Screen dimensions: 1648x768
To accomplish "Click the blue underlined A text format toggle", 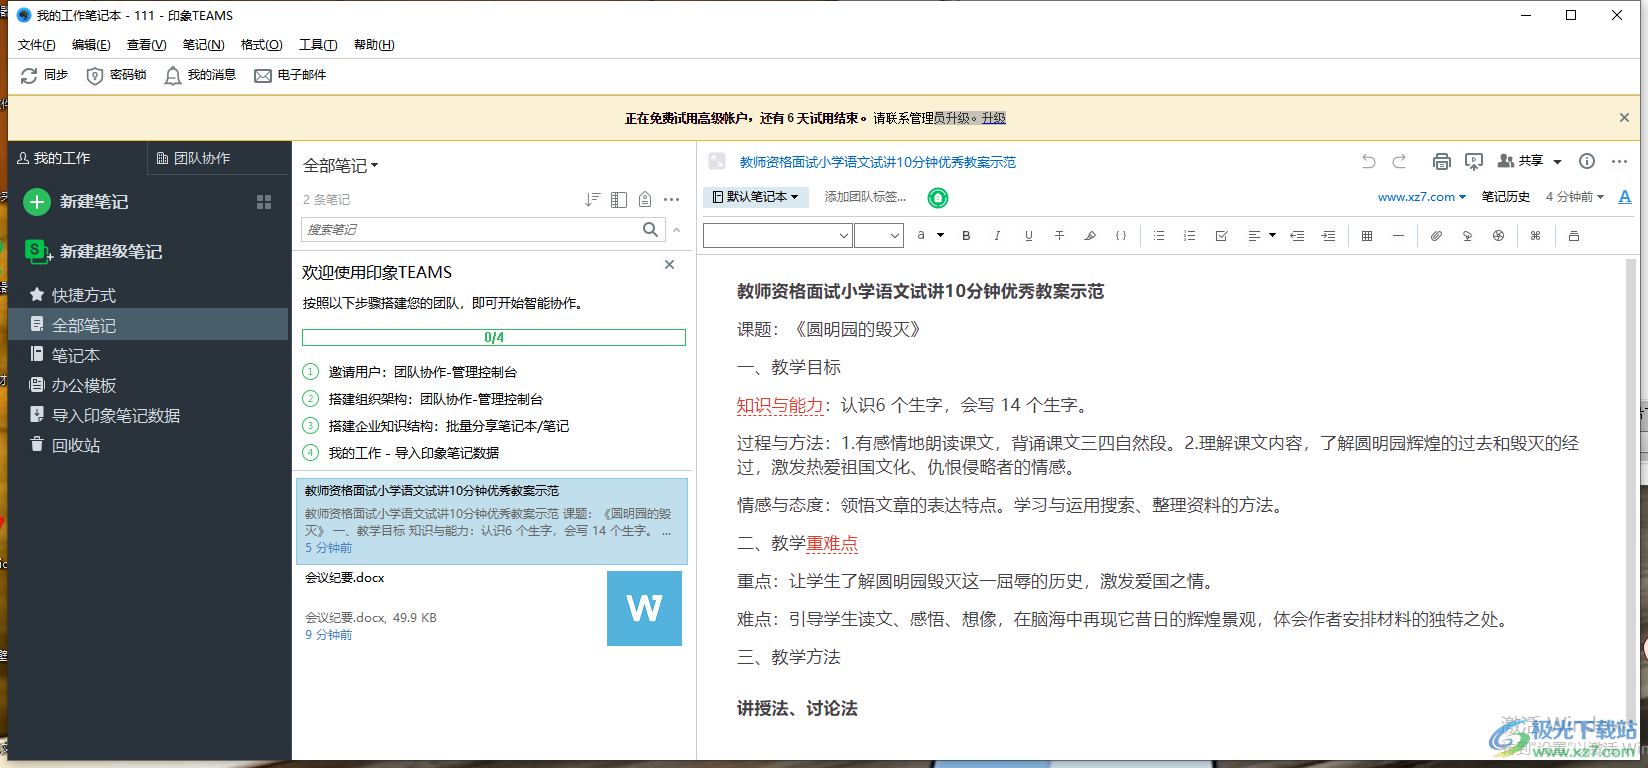I will click(x=1625, y=197).
